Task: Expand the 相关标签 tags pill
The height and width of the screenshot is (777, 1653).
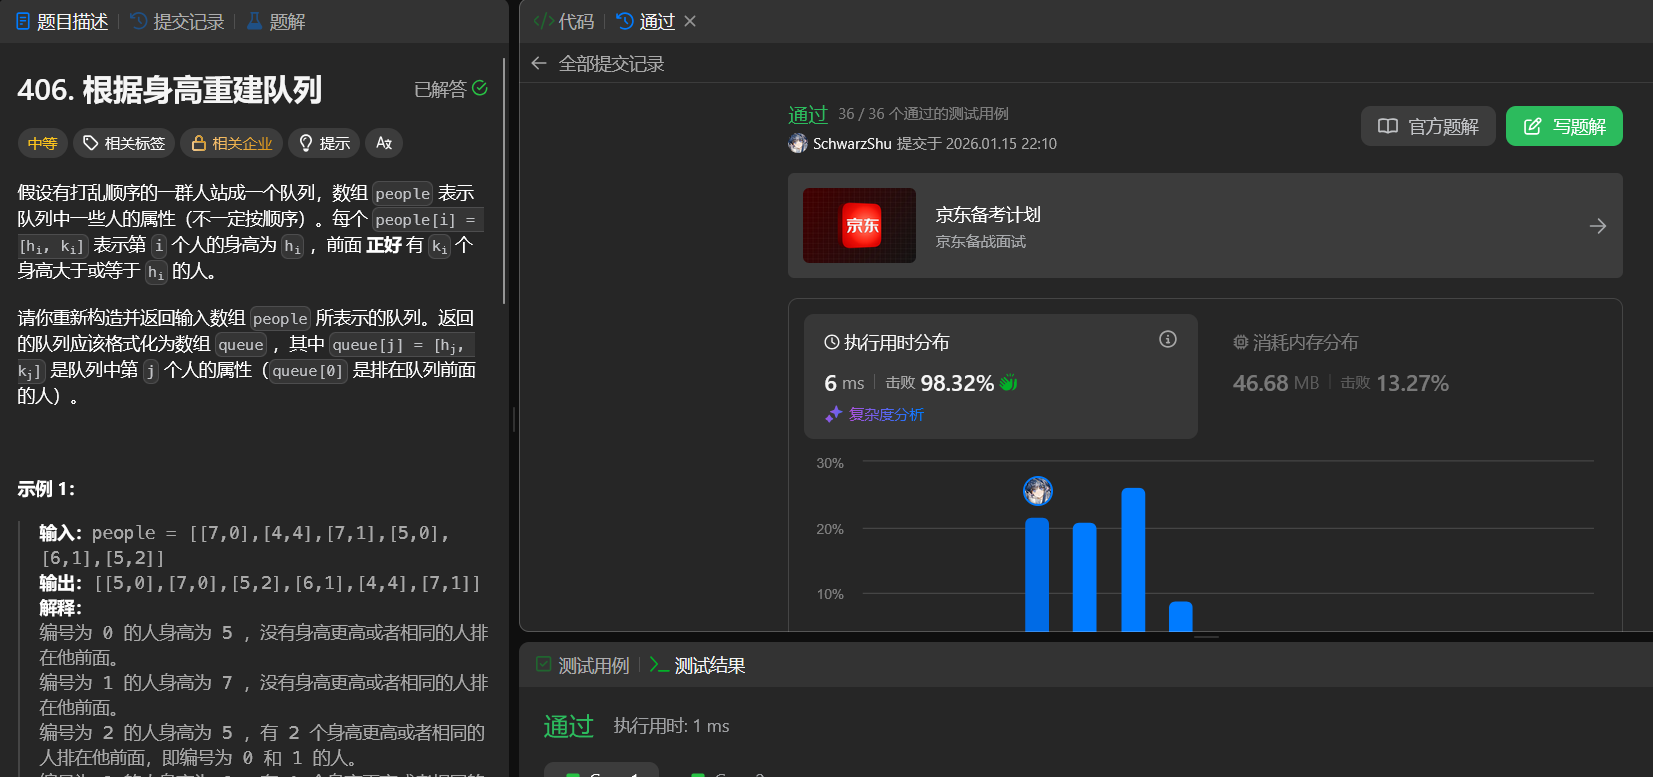Action: (124, 143)
